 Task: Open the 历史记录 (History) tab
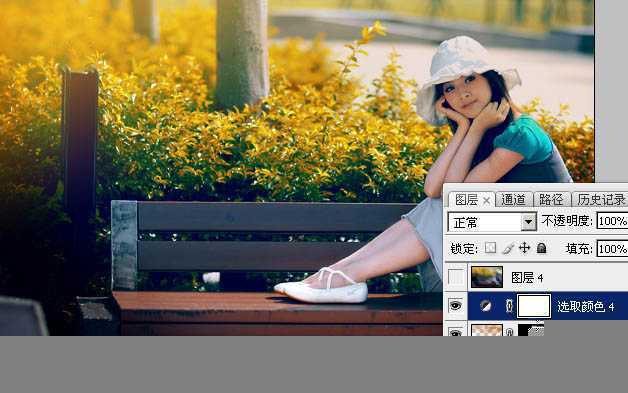point(601,200)
